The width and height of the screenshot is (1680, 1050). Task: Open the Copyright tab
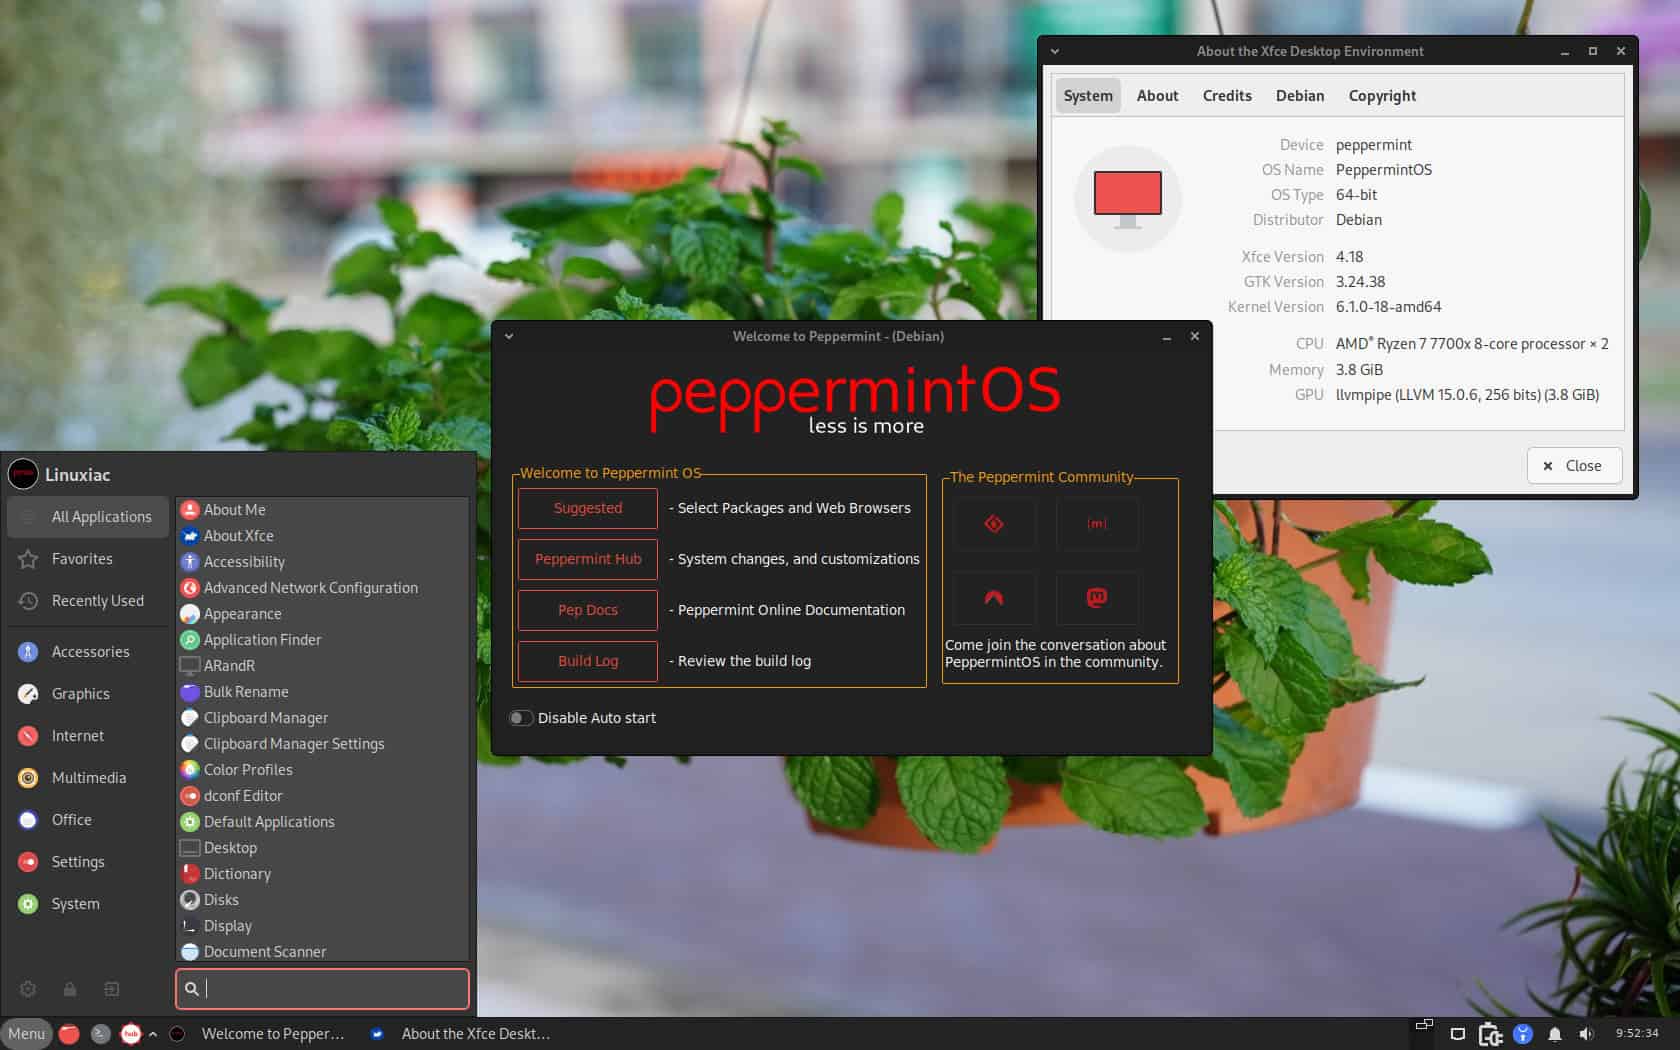(x=1382, y=95)
